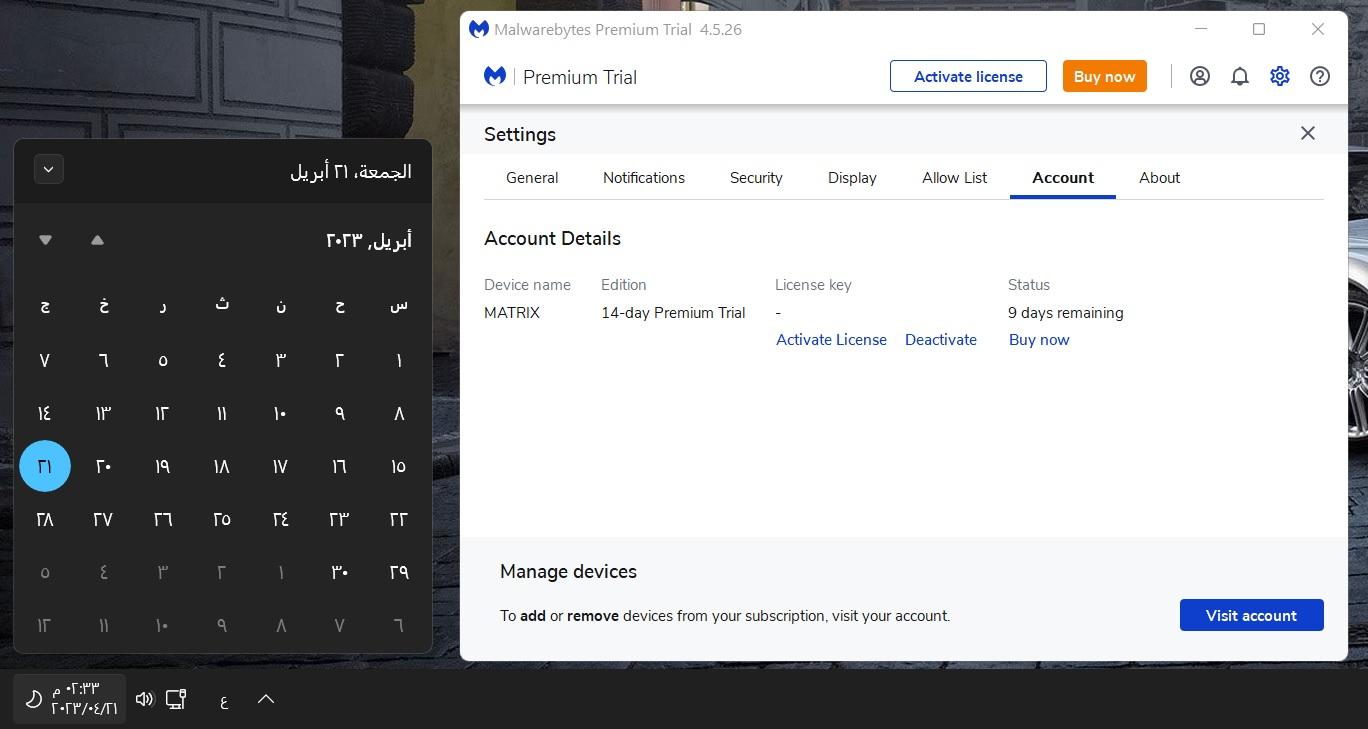Click the 14-day Premium Trial edition text
The width and height of the screenshot is (1368, 729).
click(x=673, y=313)
